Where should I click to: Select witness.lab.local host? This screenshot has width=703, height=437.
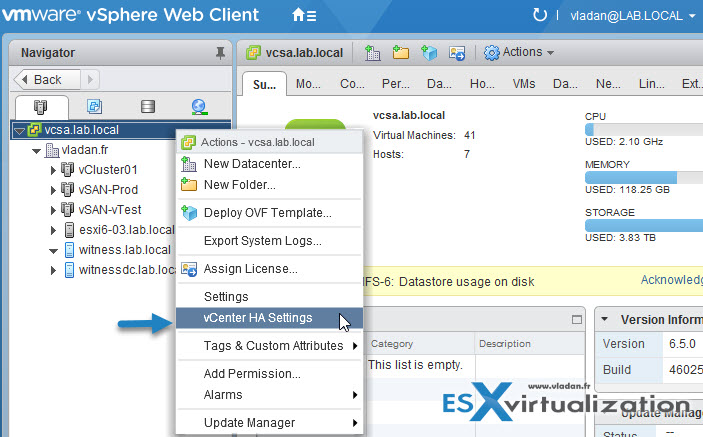point(125,250)
